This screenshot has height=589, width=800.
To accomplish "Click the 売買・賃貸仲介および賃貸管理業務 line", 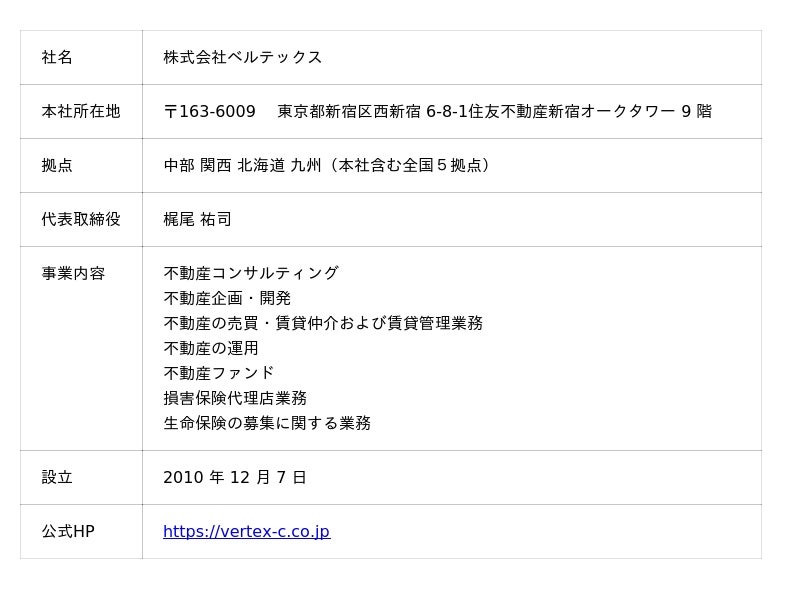I will click(323, 324).
